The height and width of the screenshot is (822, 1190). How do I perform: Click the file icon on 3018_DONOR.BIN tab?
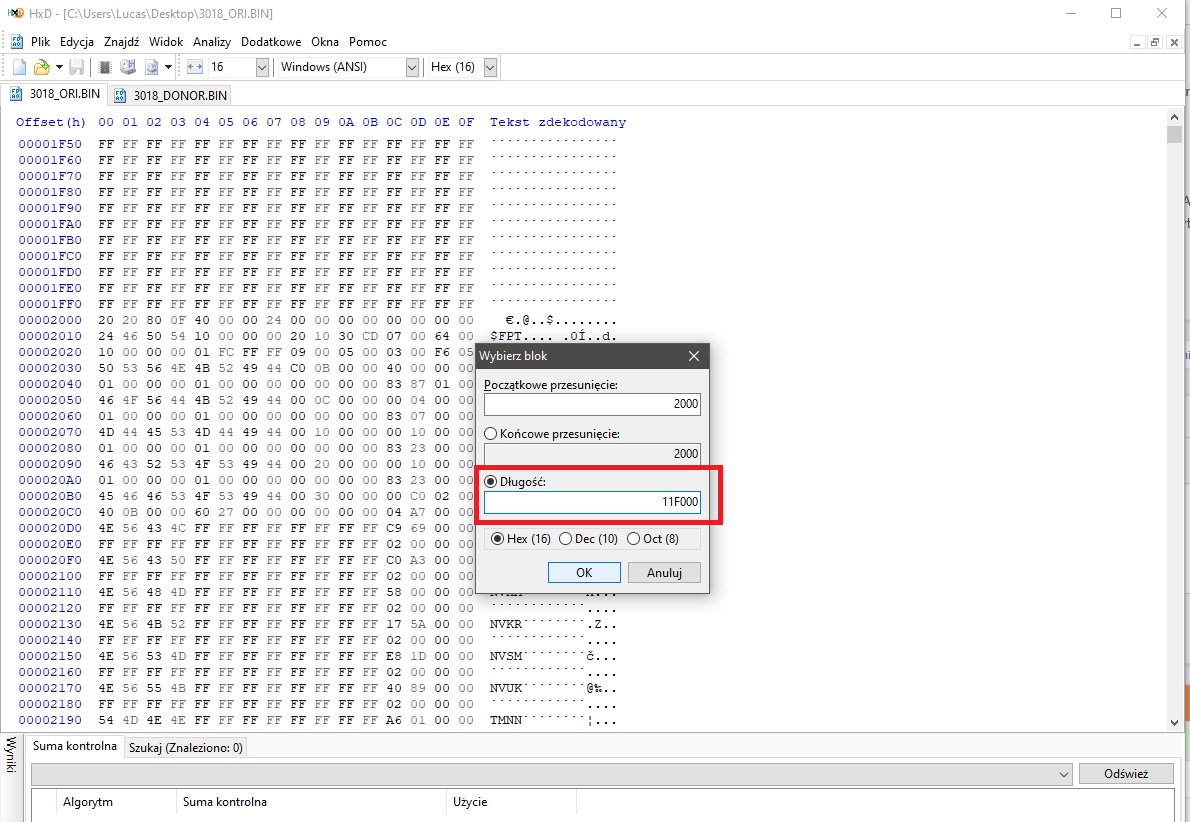pos(120,96)
